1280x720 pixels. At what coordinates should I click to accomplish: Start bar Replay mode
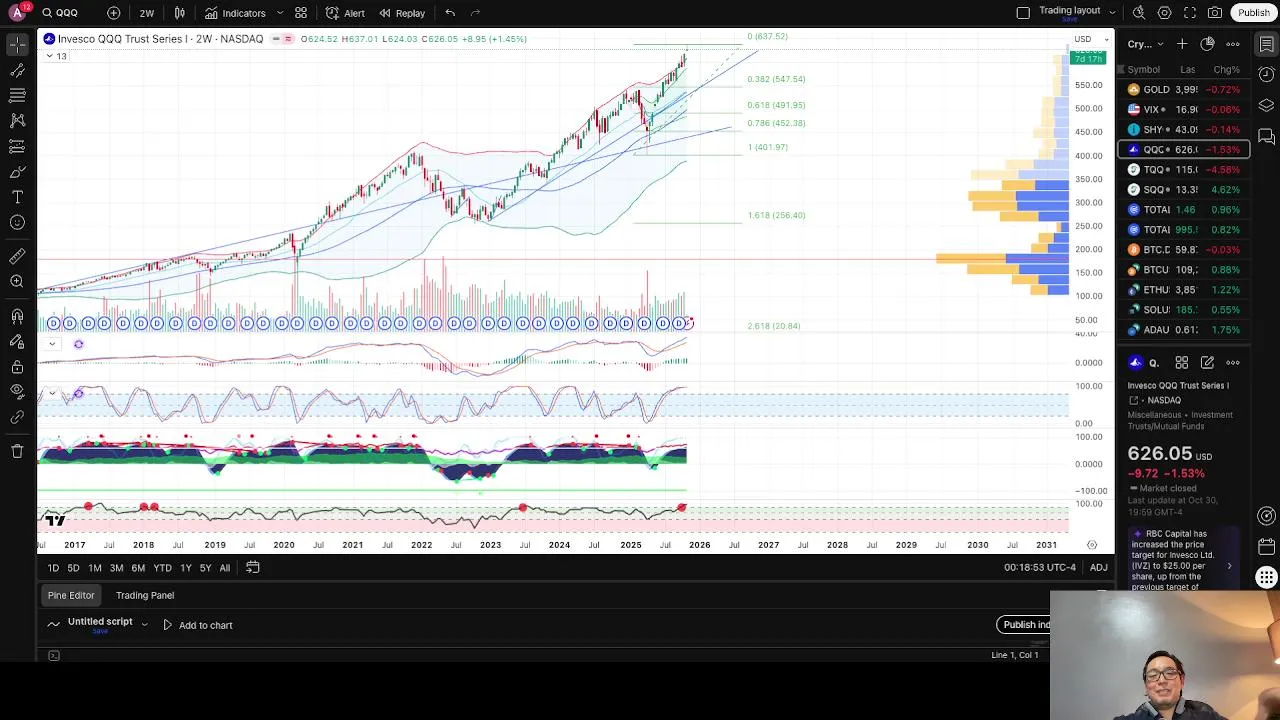[x=402, y=13]
